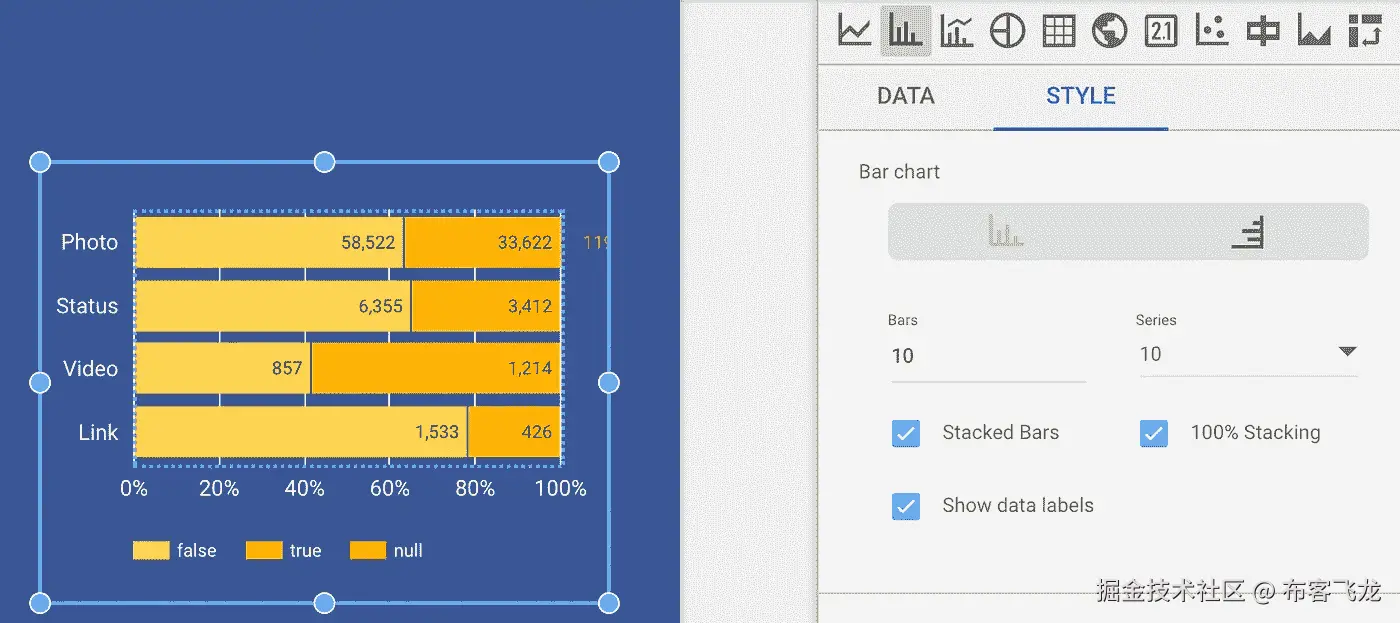
Task: Select the scatter chart icon
Action: [1212, 31]
